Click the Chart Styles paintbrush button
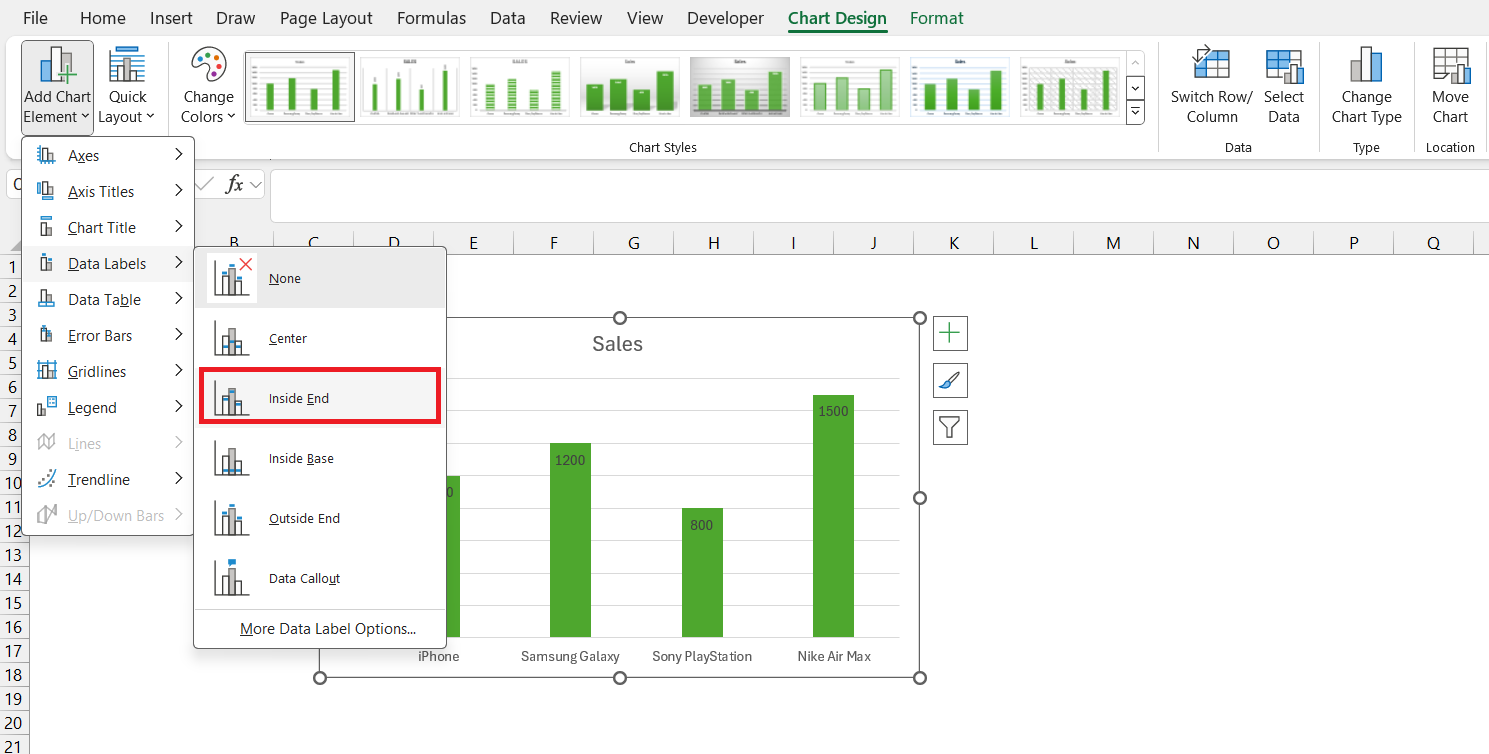 tap(950, 381)
